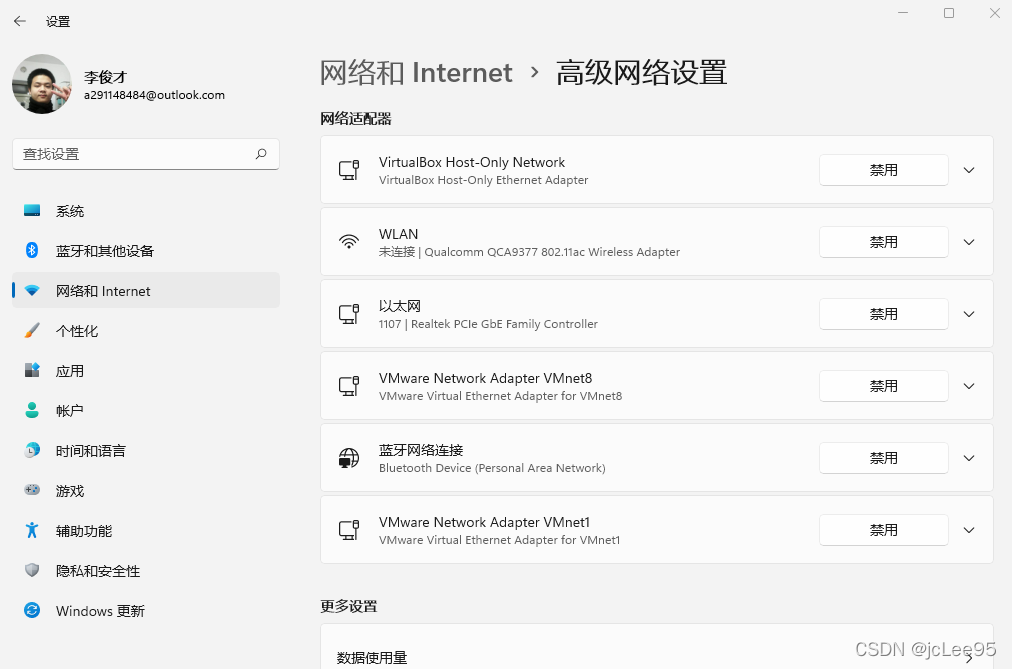Open the Windows 更新 page
This screenshot has height=669, width=1012.
click(x=146, y=611)
